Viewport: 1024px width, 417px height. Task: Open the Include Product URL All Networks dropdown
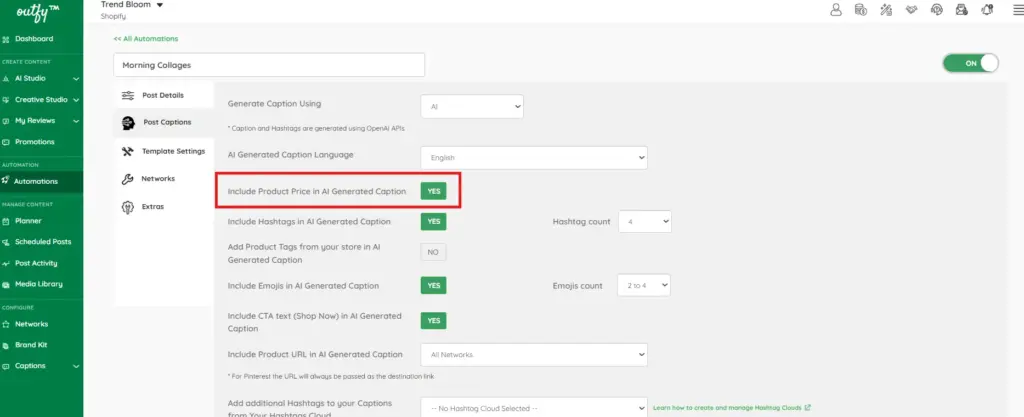(534, 355)
